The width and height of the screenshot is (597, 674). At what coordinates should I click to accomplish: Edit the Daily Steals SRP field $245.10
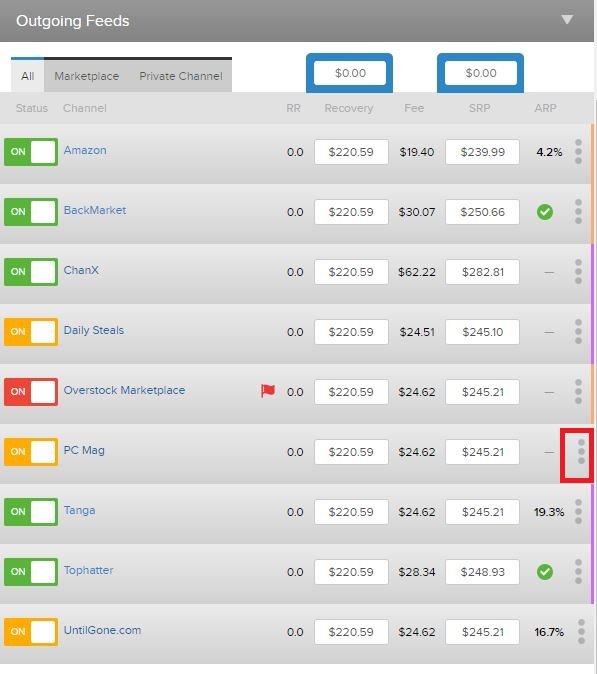coord(482,332)
